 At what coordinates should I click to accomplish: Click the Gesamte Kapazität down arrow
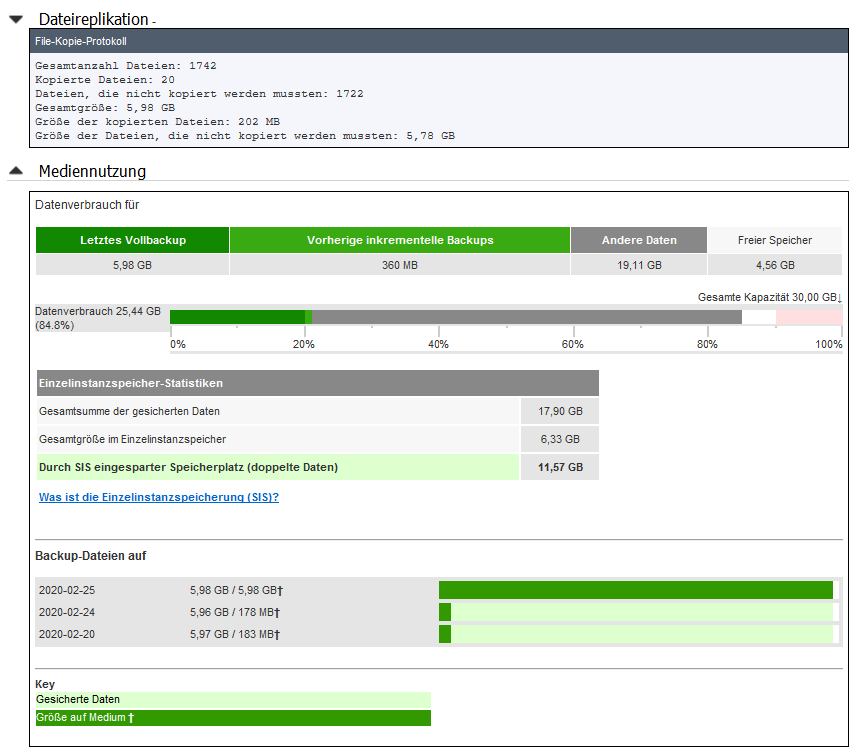coord(839,298)
